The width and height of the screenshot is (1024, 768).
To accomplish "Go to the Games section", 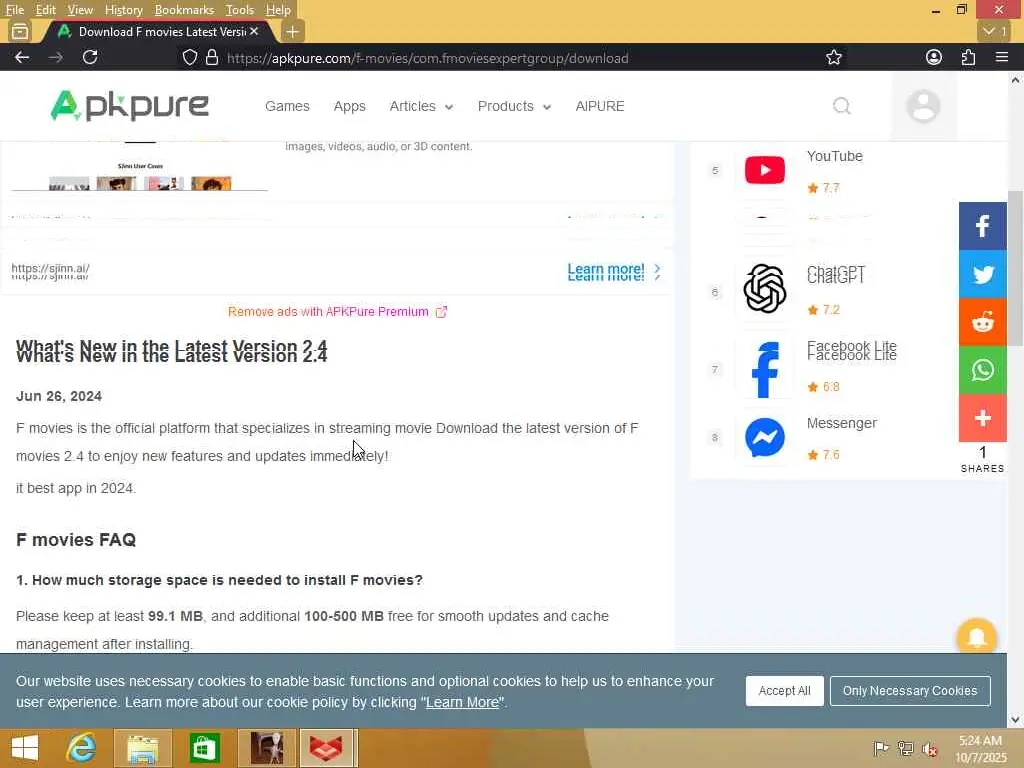I will 287,106.
